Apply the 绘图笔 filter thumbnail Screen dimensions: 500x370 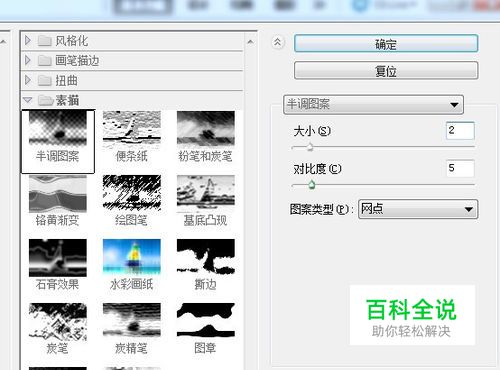(x=132, y=193)
